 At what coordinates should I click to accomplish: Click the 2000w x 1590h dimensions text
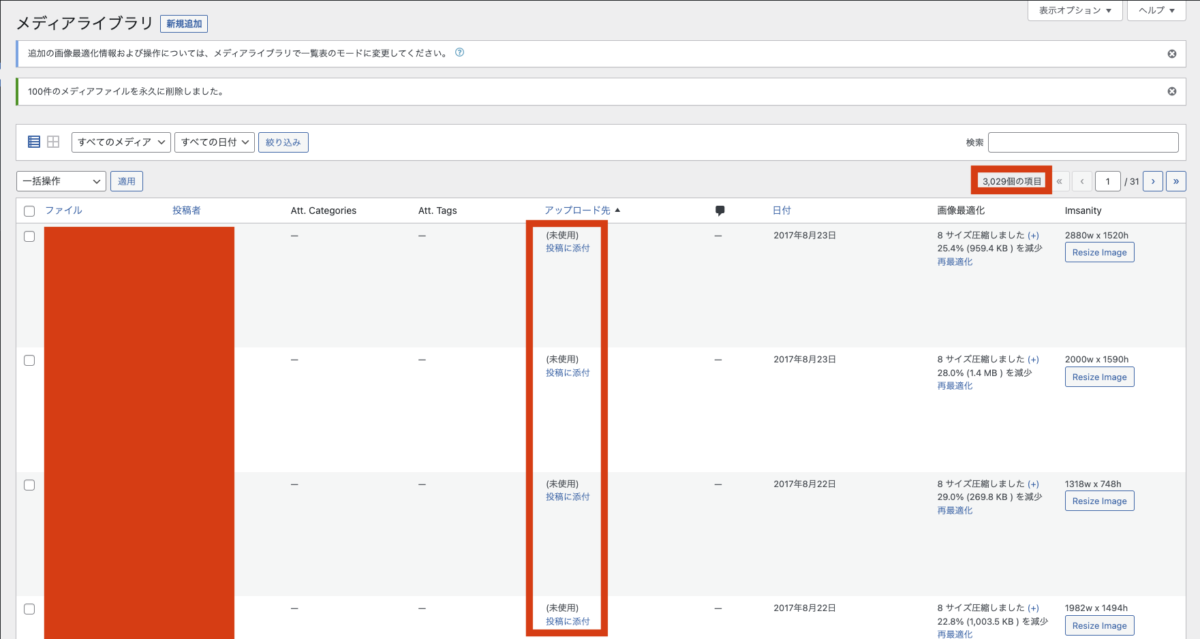[1098, 360]
